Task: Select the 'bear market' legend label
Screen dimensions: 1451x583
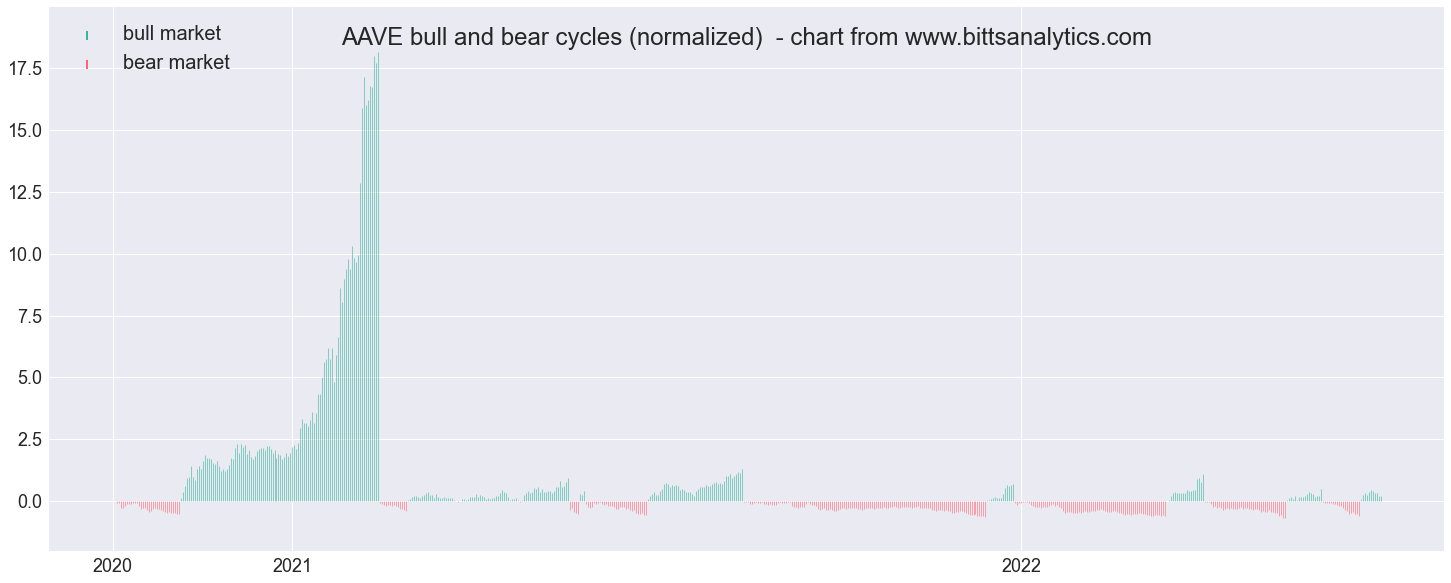Action: [x=176, y=62]
